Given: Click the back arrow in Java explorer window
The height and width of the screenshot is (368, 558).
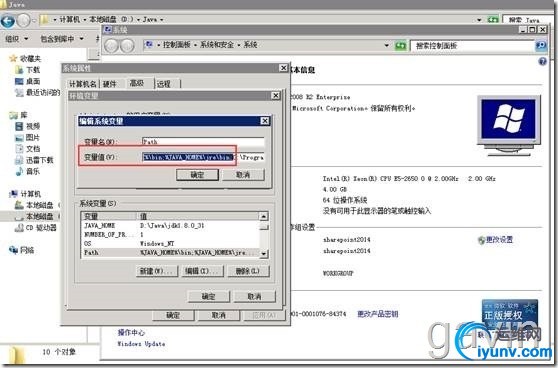Looking at the screenshot, I should [x=8, y=21].
